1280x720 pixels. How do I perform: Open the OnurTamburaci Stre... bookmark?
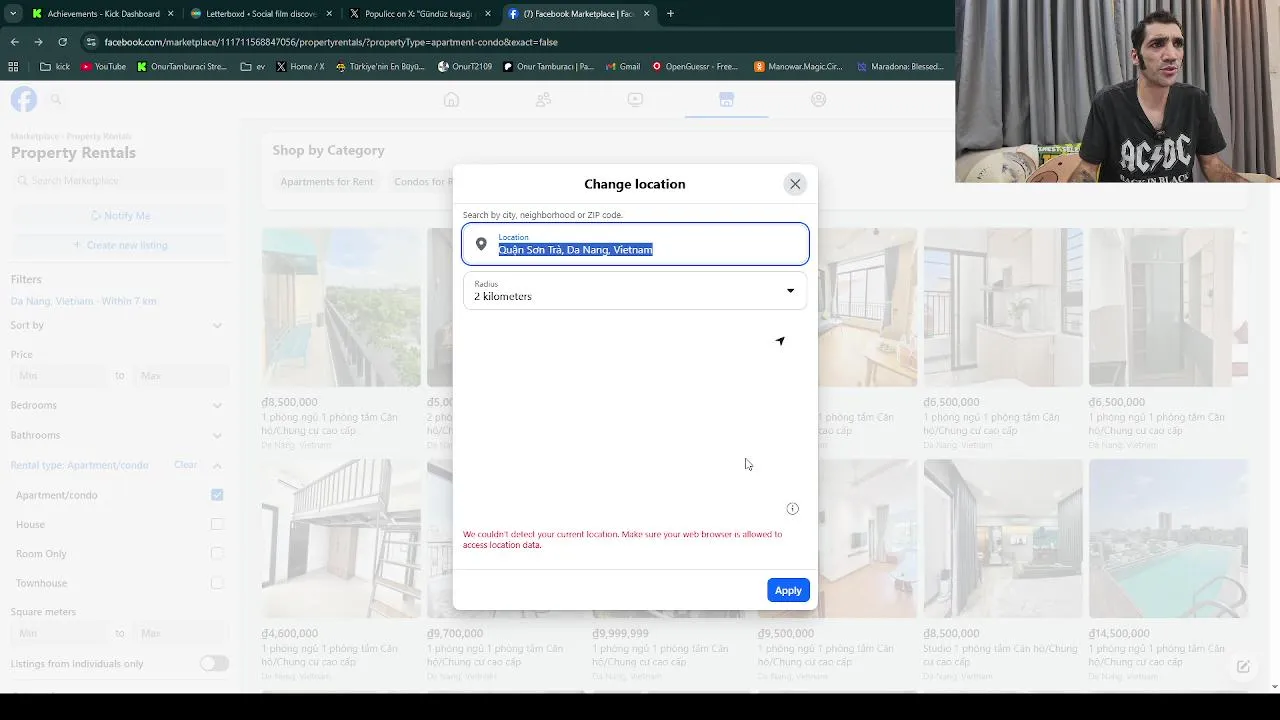[182, 67]
